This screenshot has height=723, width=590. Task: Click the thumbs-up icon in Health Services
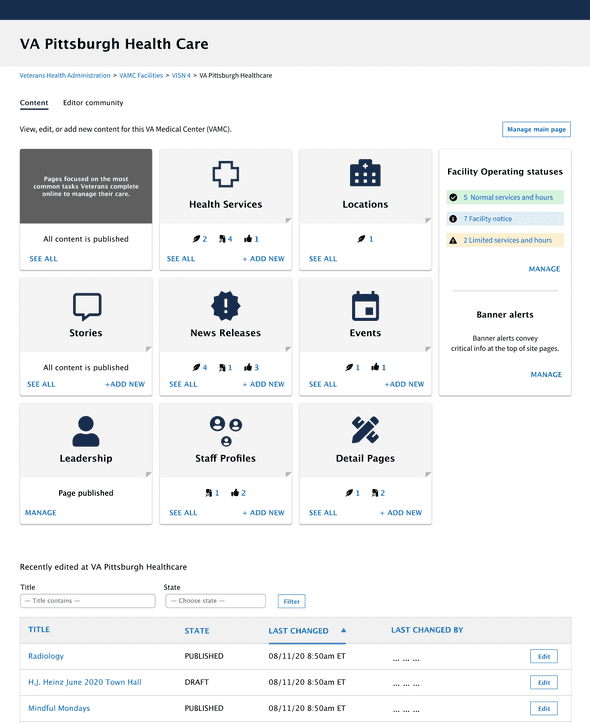click(248, 238)
